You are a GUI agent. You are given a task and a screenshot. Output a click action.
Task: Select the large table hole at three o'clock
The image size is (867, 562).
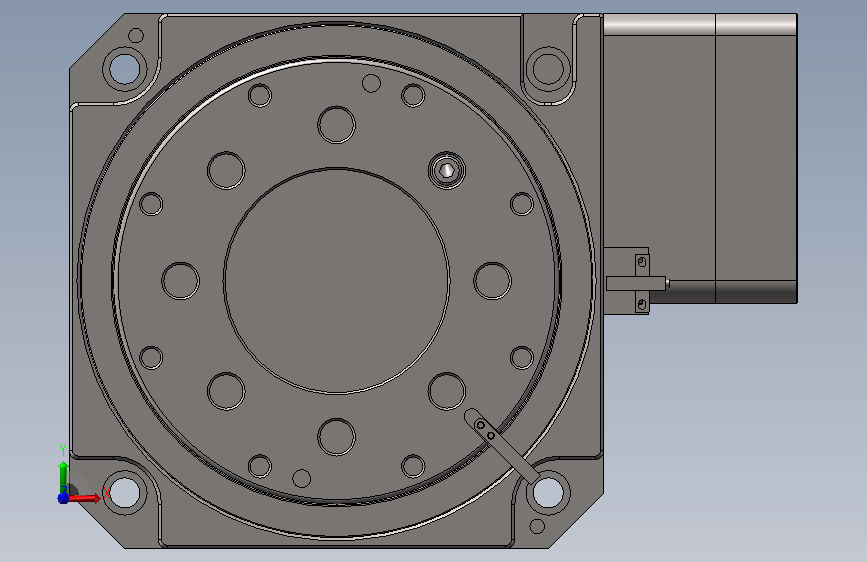pyautogui.click(x=492, y=281)
